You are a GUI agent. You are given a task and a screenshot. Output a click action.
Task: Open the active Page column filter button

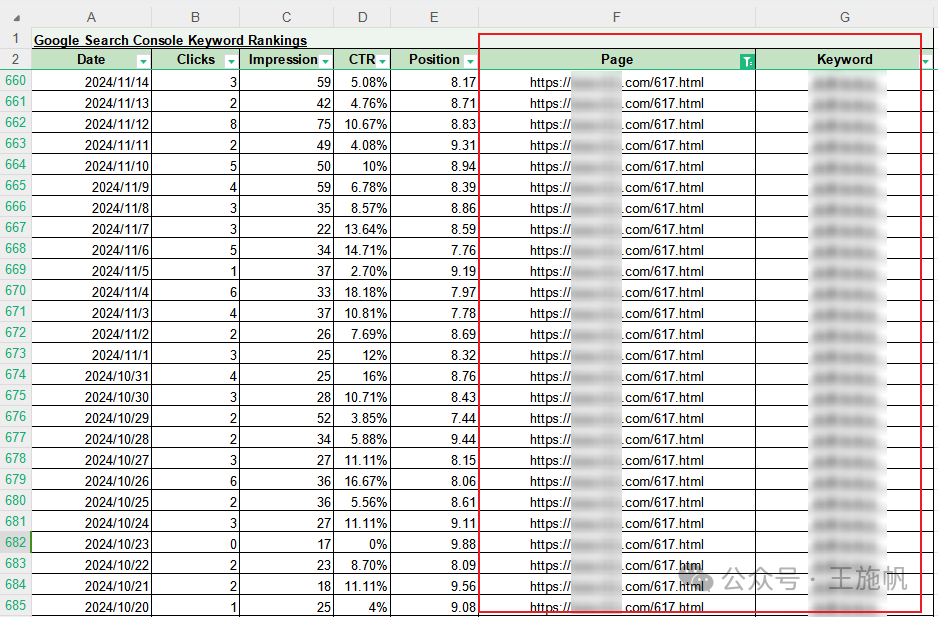click(747, 61)
